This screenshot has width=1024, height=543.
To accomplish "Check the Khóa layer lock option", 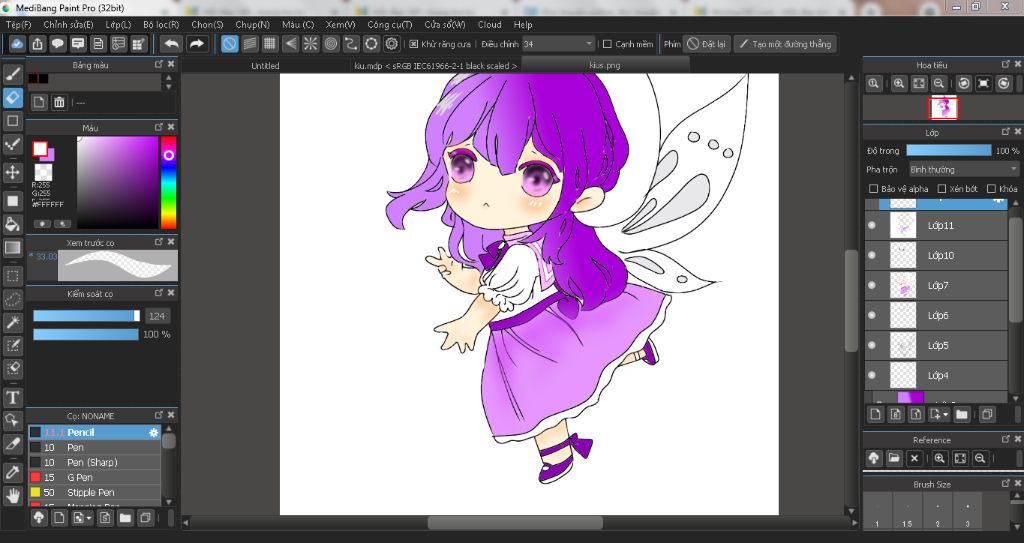I will pos(991,189).
